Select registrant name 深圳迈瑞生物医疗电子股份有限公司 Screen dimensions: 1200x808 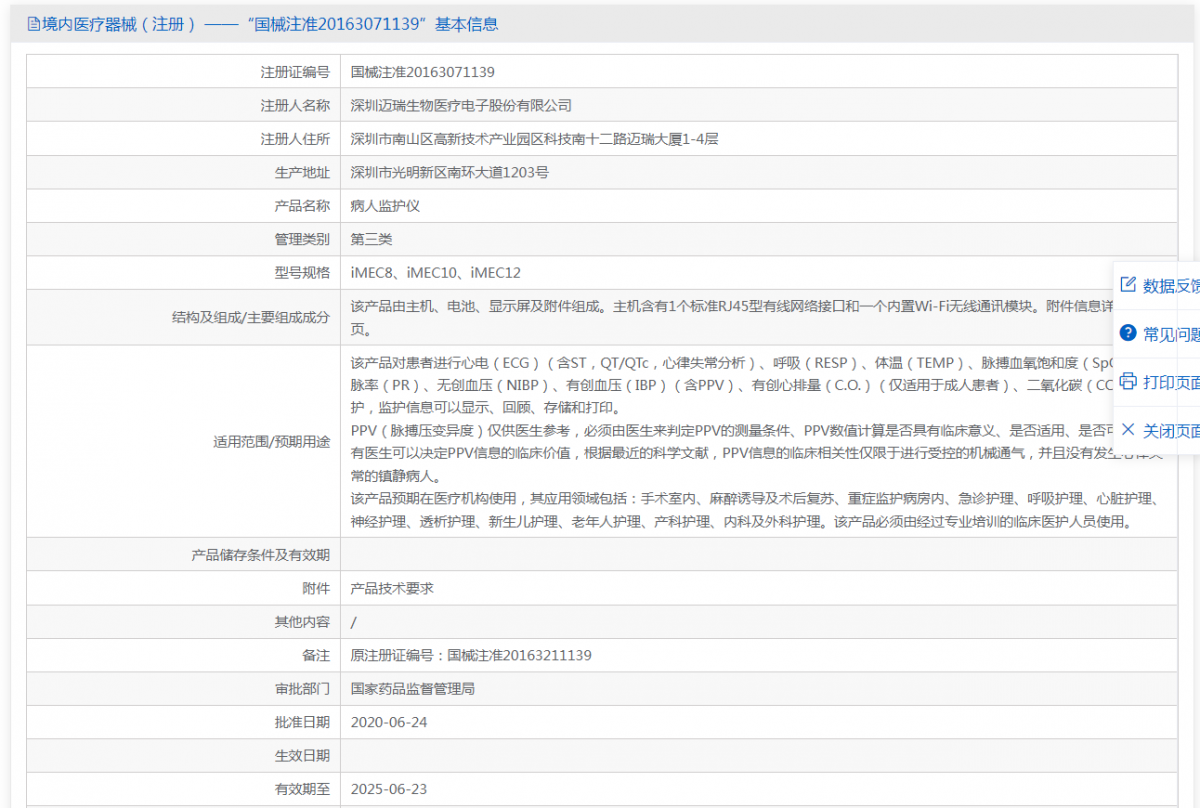[x=461, y=105]
